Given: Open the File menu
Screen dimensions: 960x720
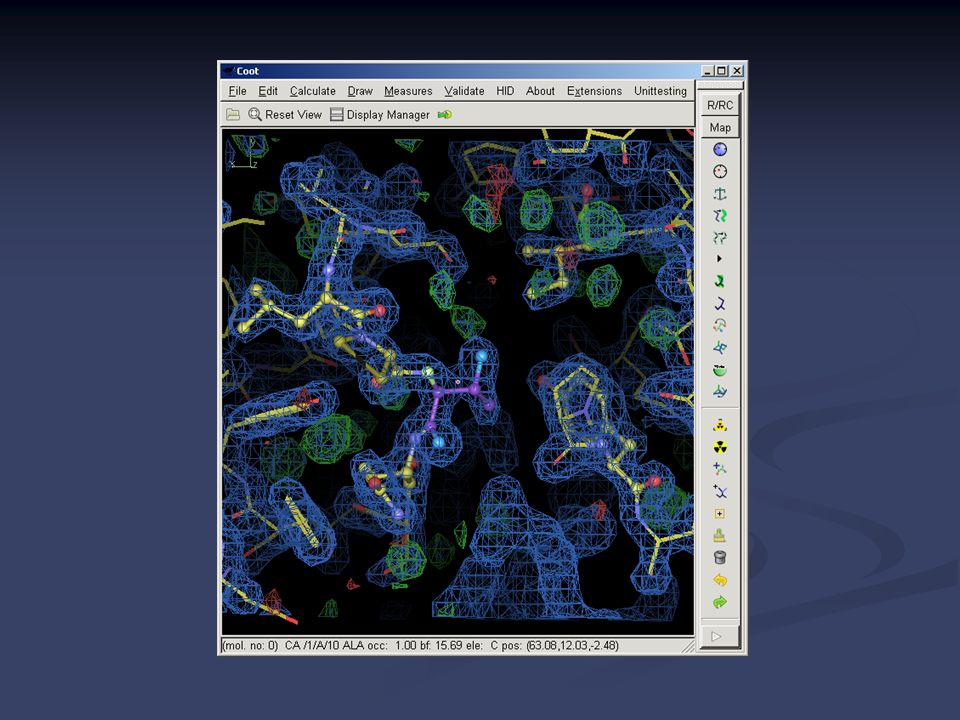Looking at the screenshot, I should 238,91.
